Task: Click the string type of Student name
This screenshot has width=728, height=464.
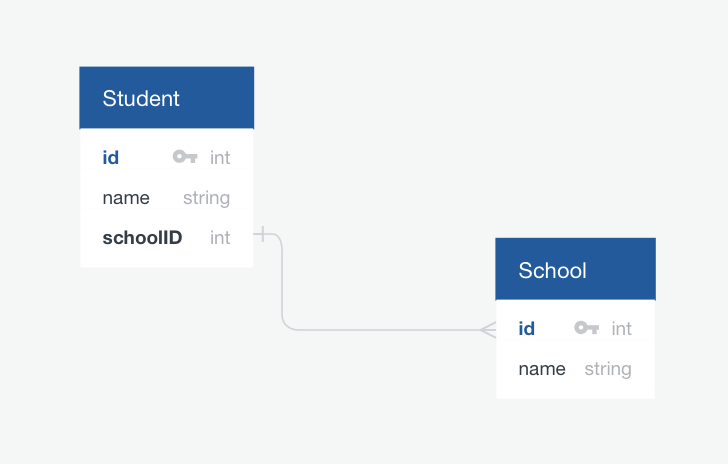Action: (x=206, y=197)
